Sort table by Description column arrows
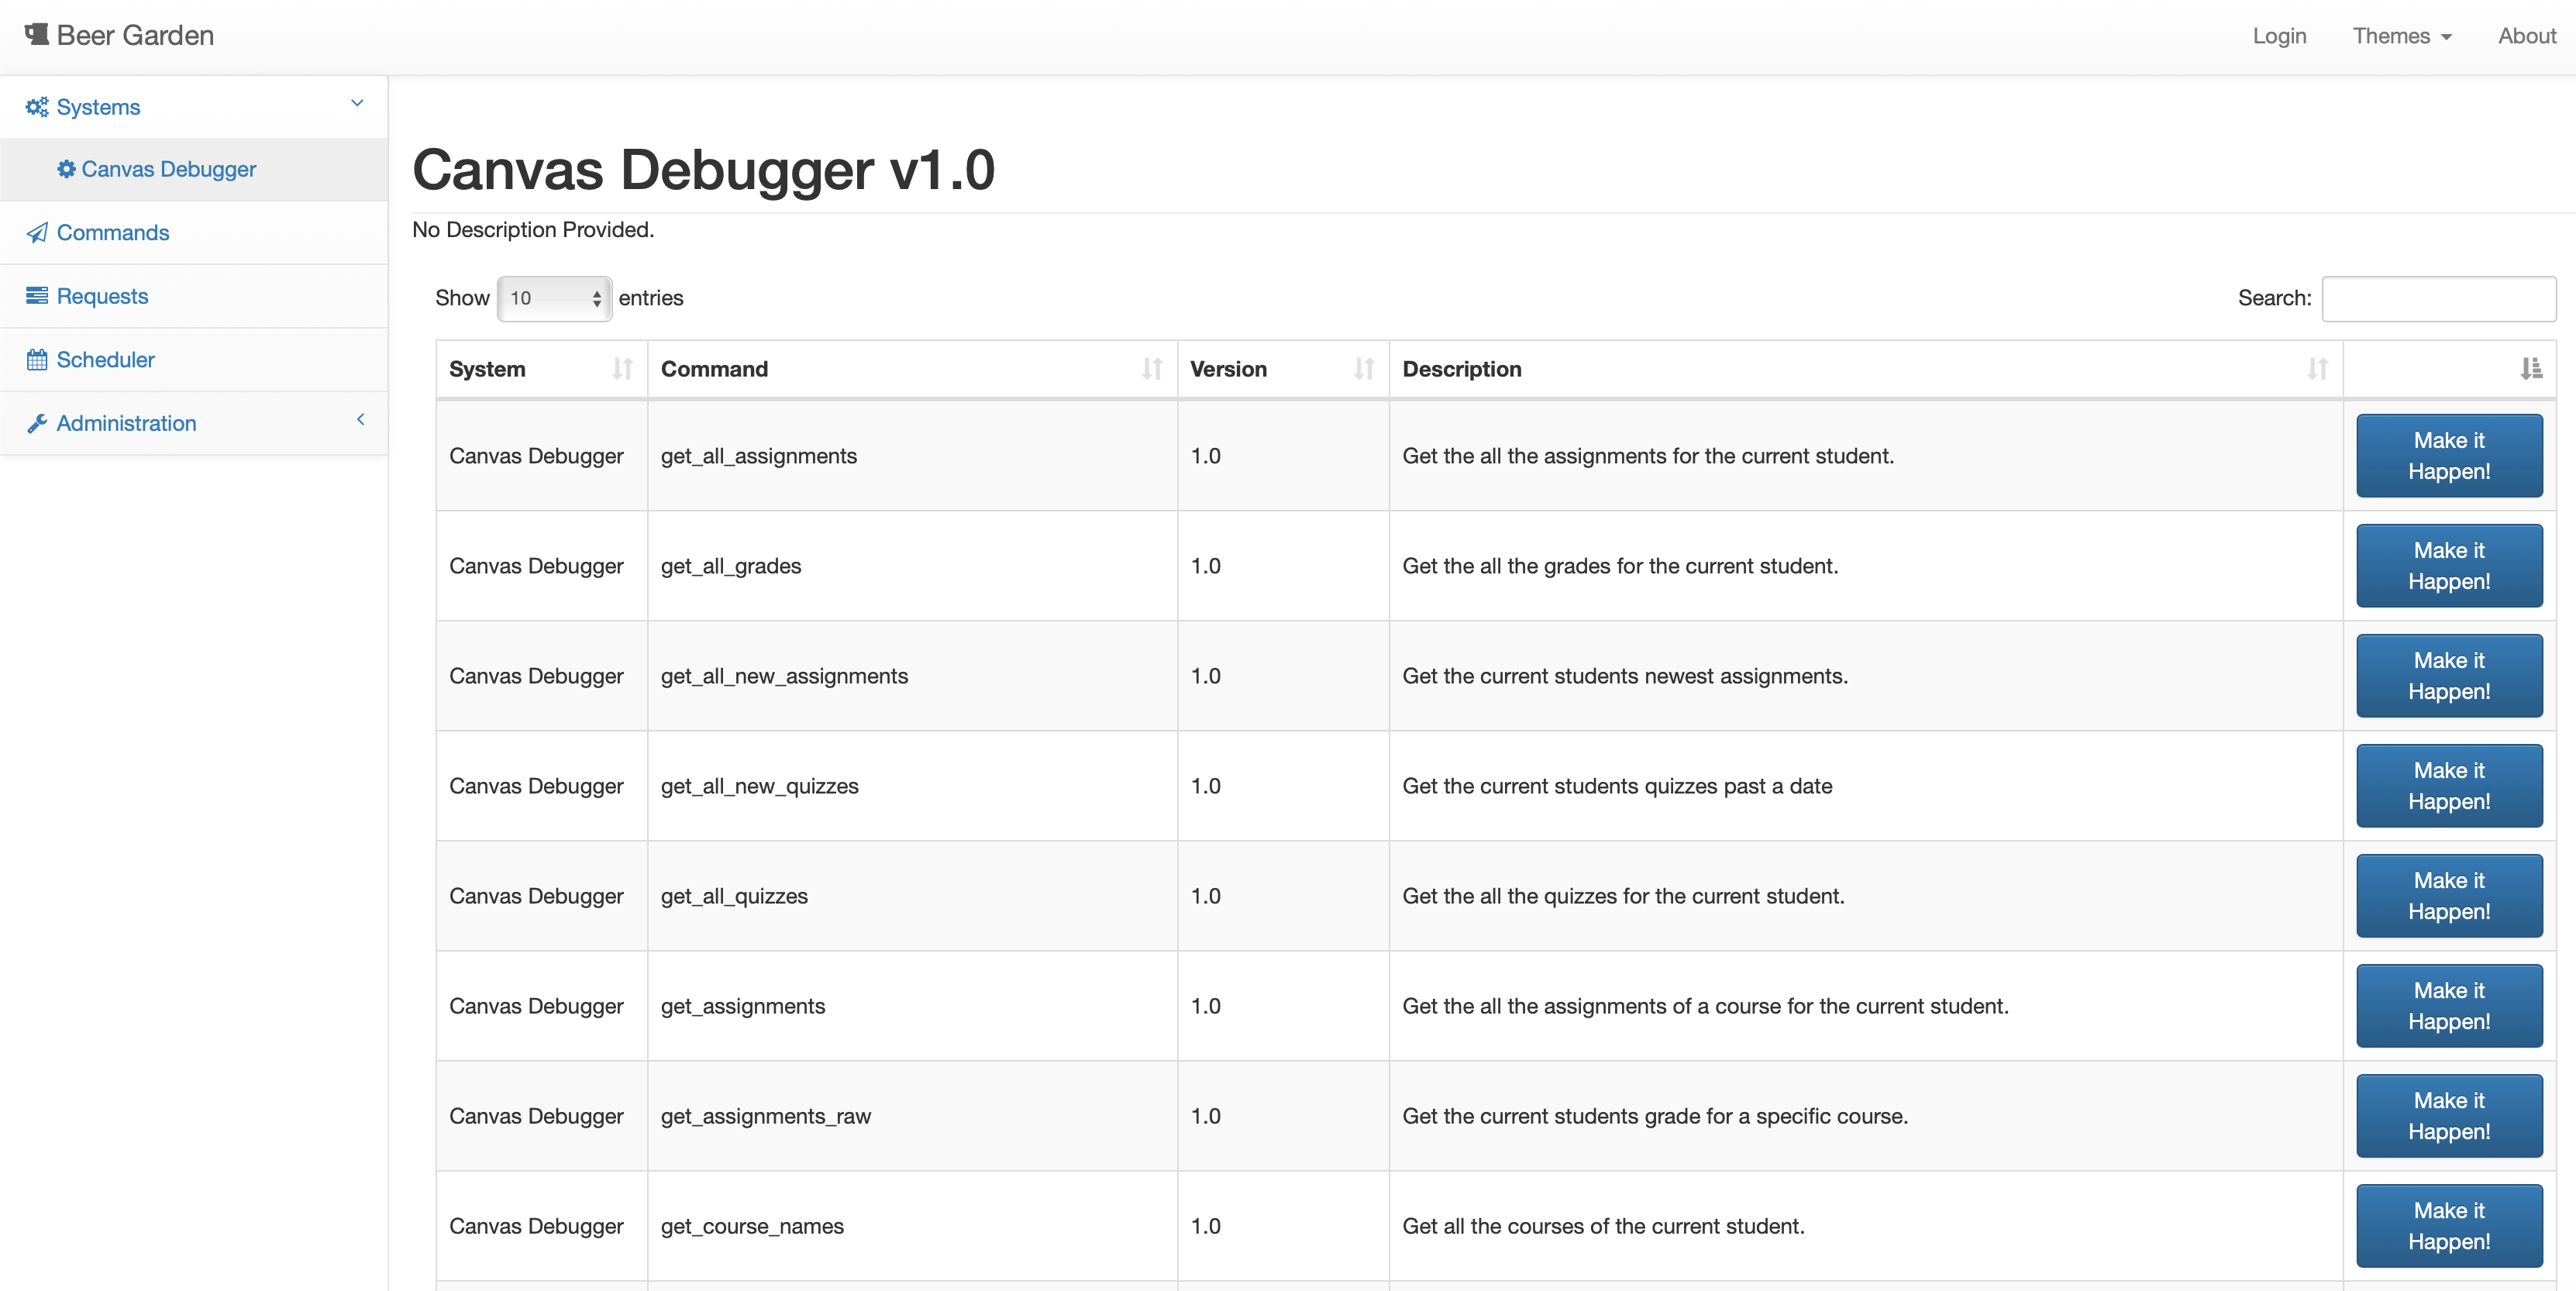This screenshot has width=2576, height=1291. [2317, 369]
